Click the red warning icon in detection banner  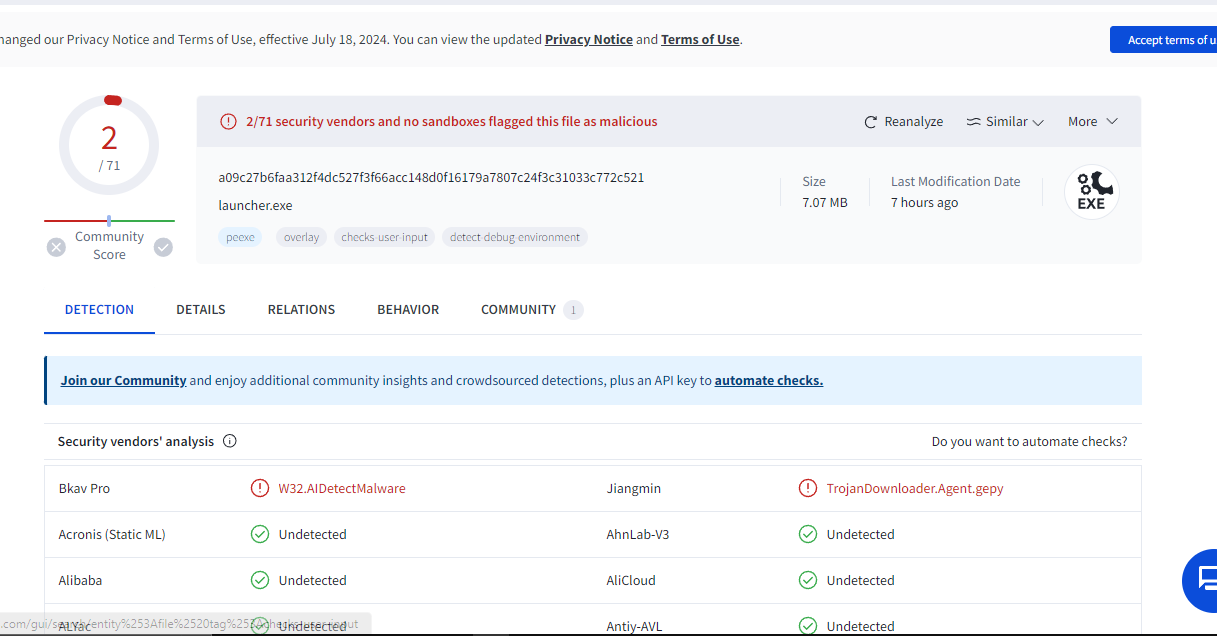229,122
